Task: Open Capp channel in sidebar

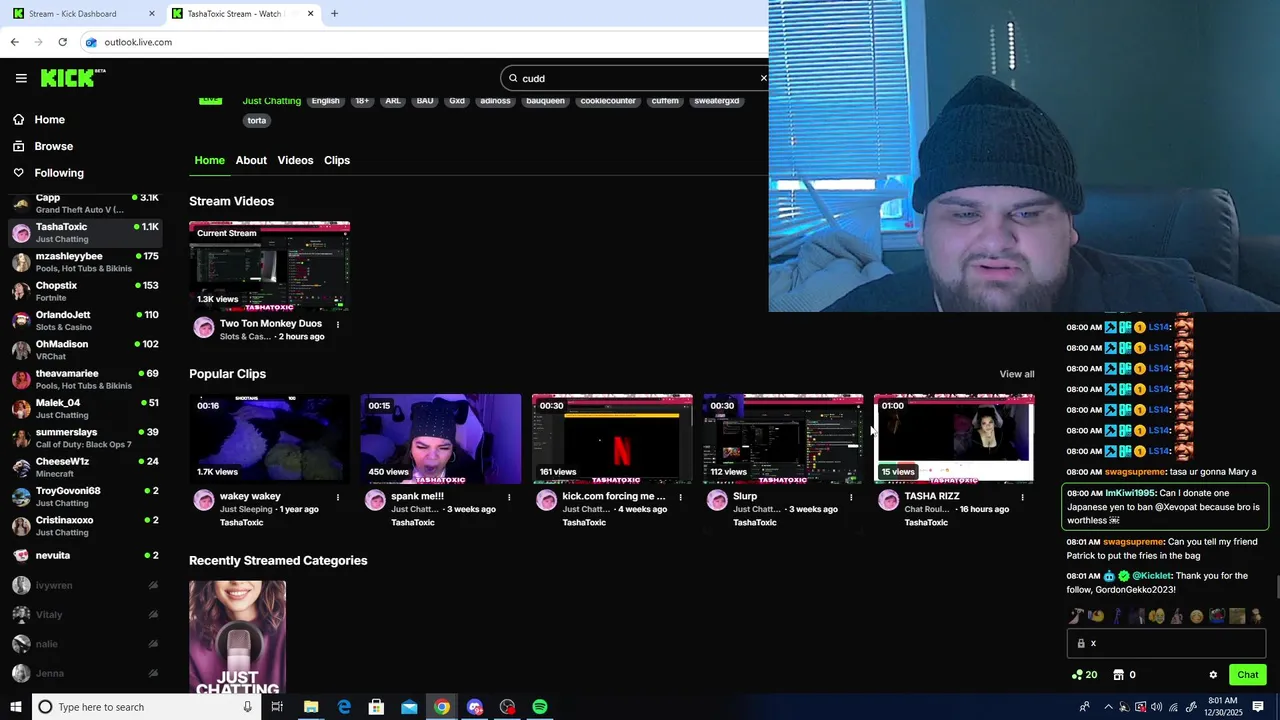Action: tap(85, 203)
